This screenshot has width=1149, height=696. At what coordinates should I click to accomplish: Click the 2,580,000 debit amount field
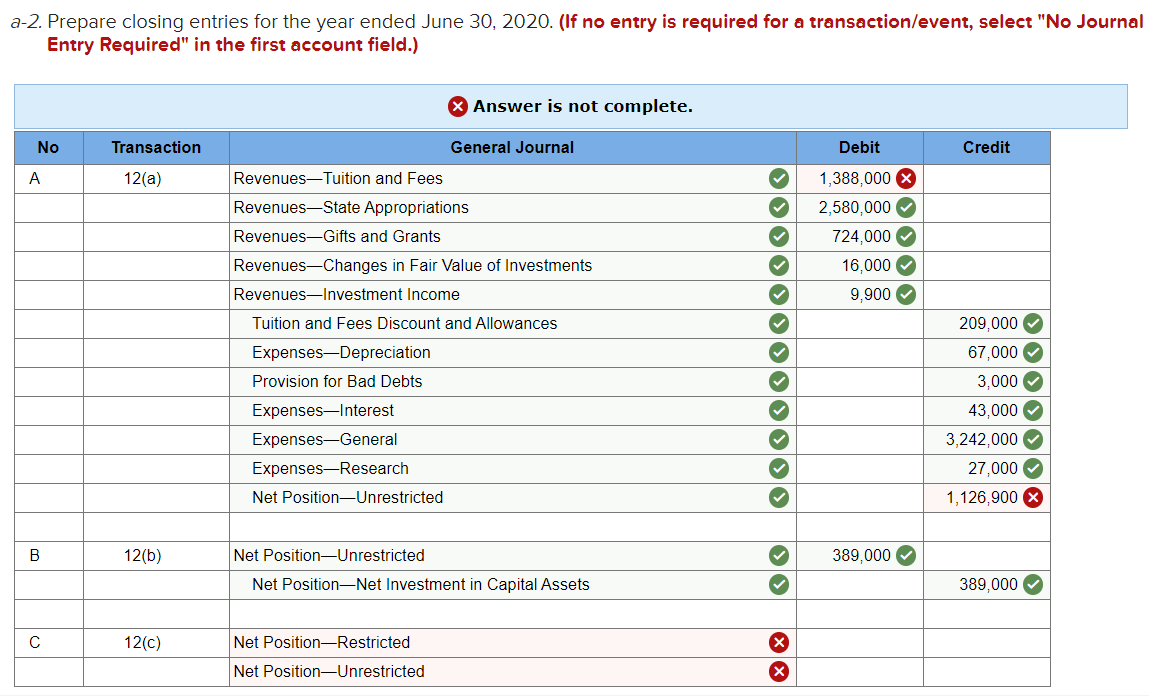click(860, 207)
